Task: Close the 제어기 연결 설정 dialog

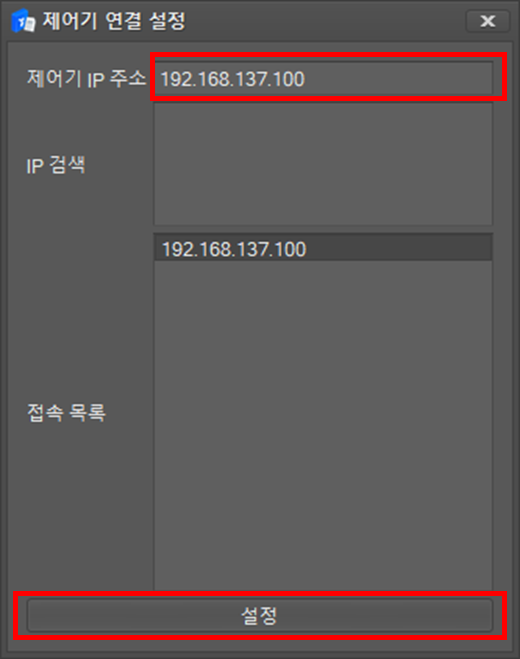Action: coord(488,21)
